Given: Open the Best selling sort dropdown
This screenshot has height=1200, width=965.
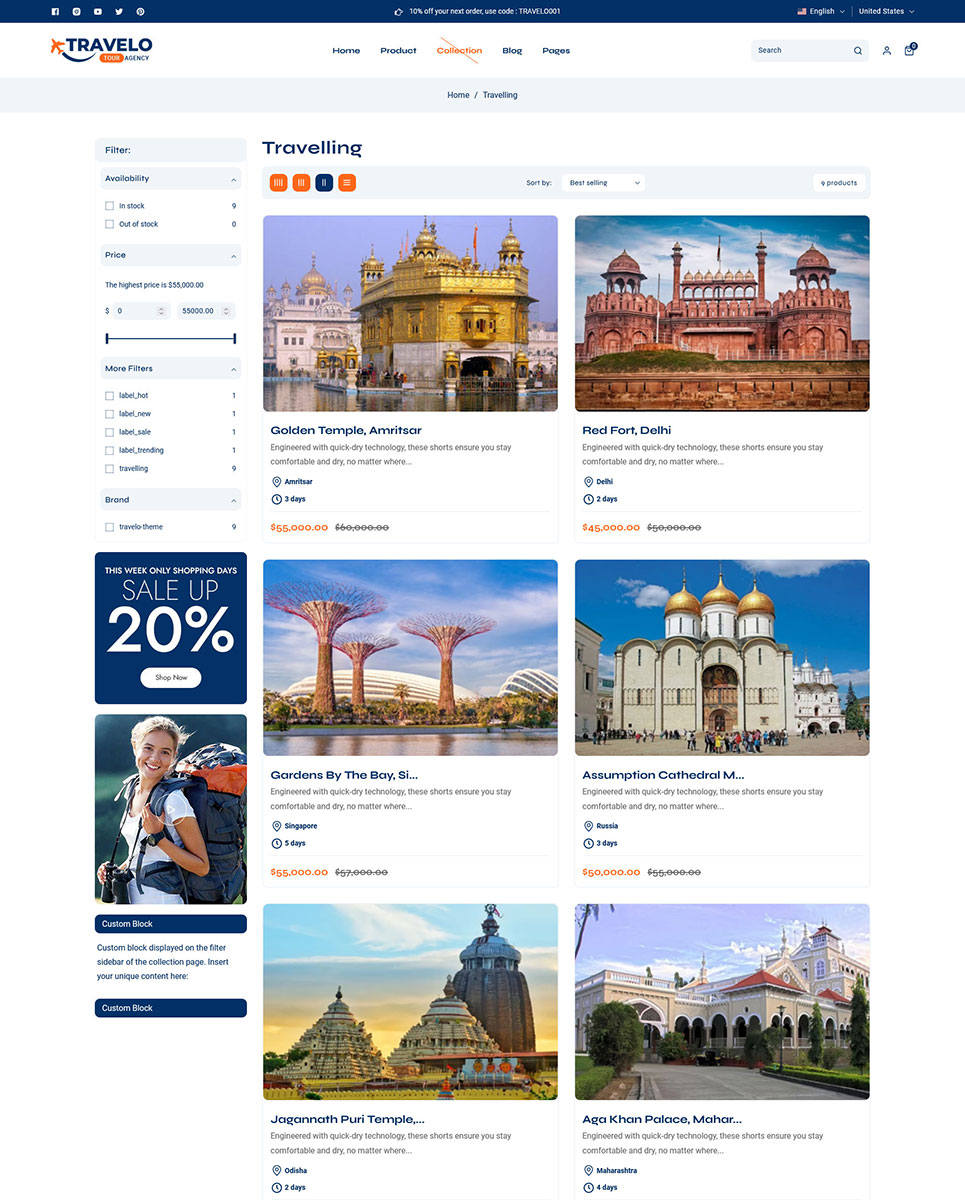Looking at the screenshot, I should 604,183.
